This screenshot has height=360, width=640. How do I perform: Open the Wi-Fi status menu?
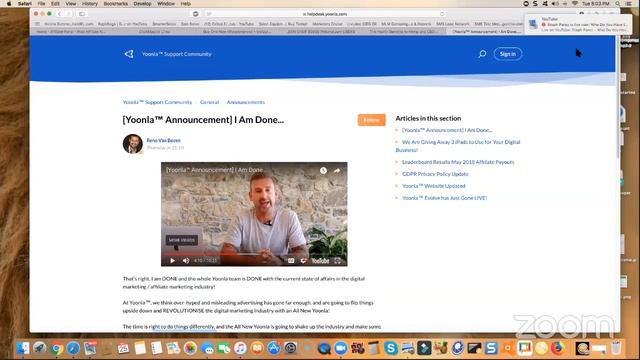575,4
